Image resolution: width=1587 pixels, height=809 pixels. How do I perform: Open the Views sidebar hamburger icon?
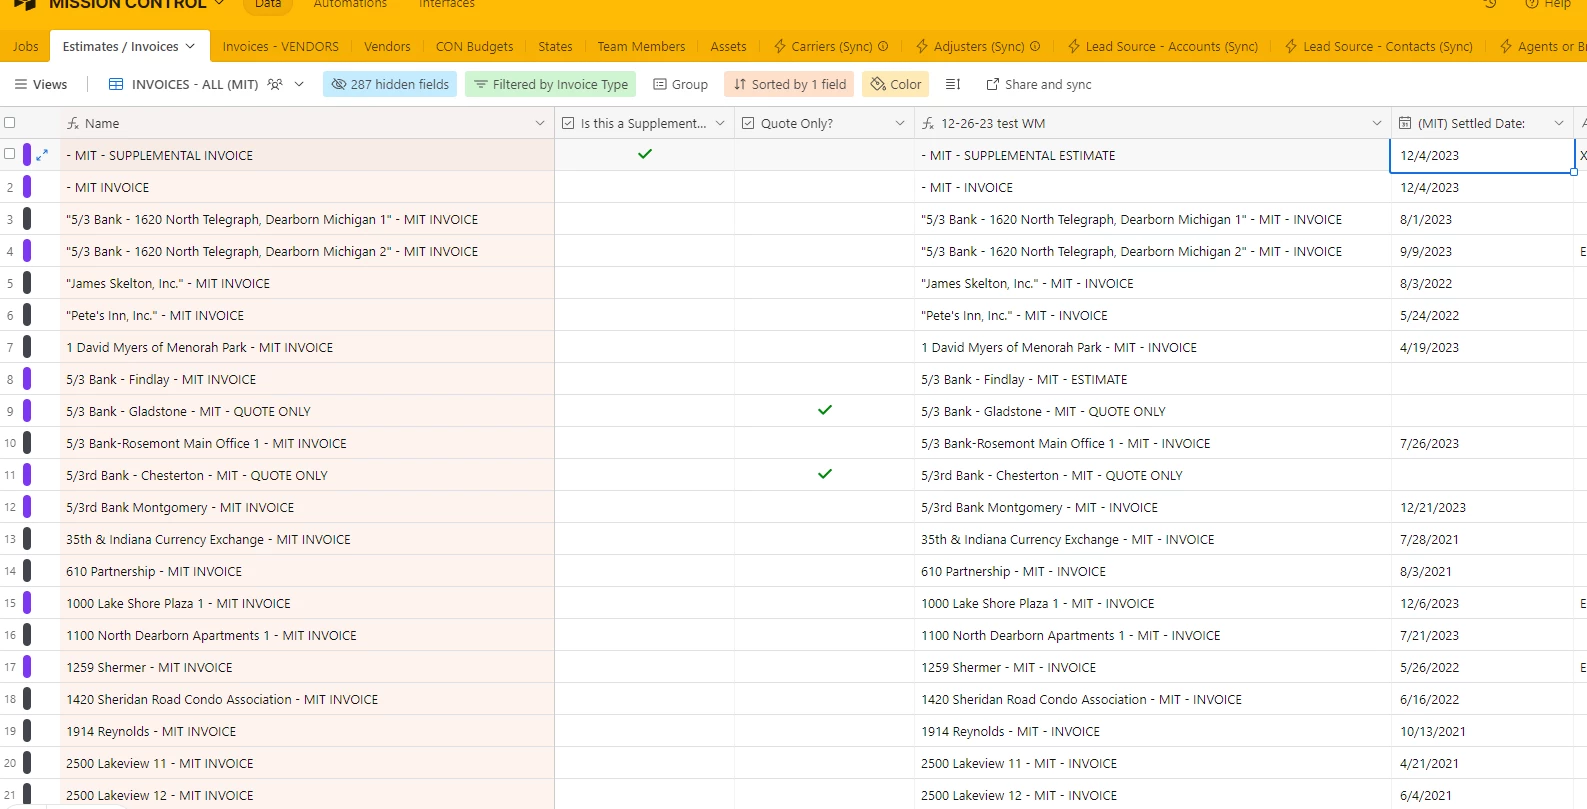[20, 85]
